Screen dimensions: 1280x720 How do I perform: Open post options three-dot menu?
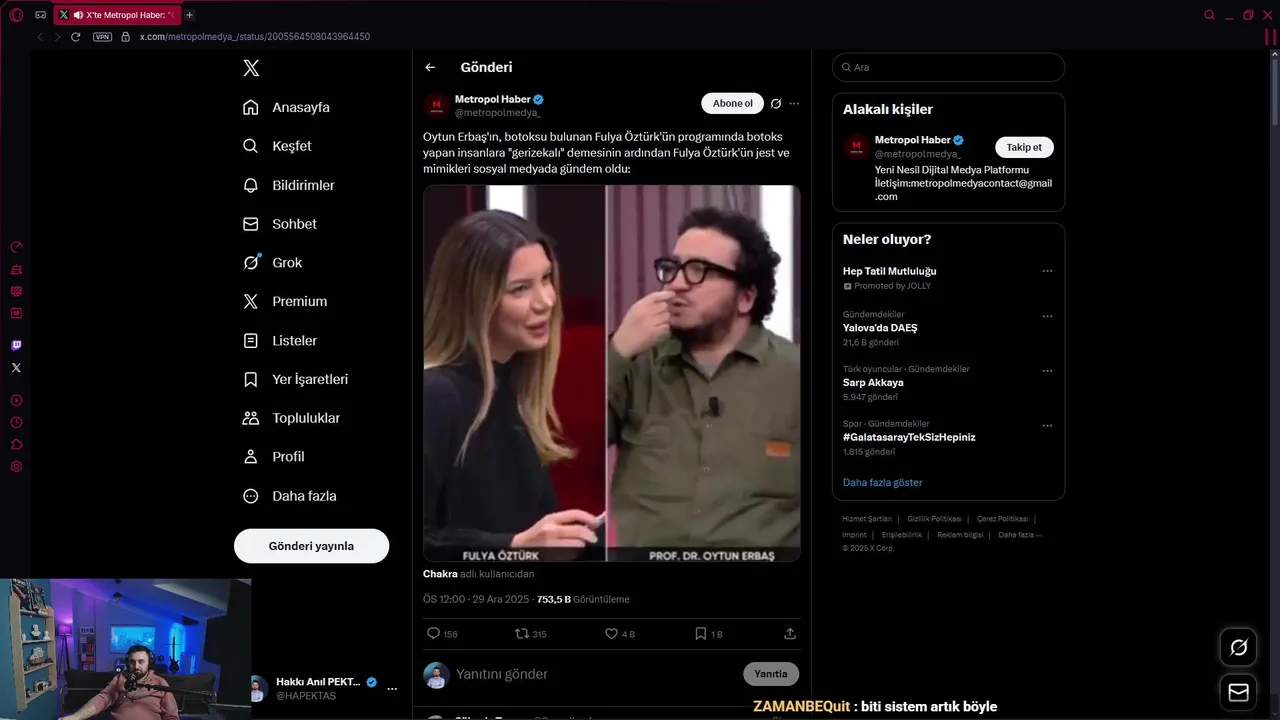pos(794,103)
